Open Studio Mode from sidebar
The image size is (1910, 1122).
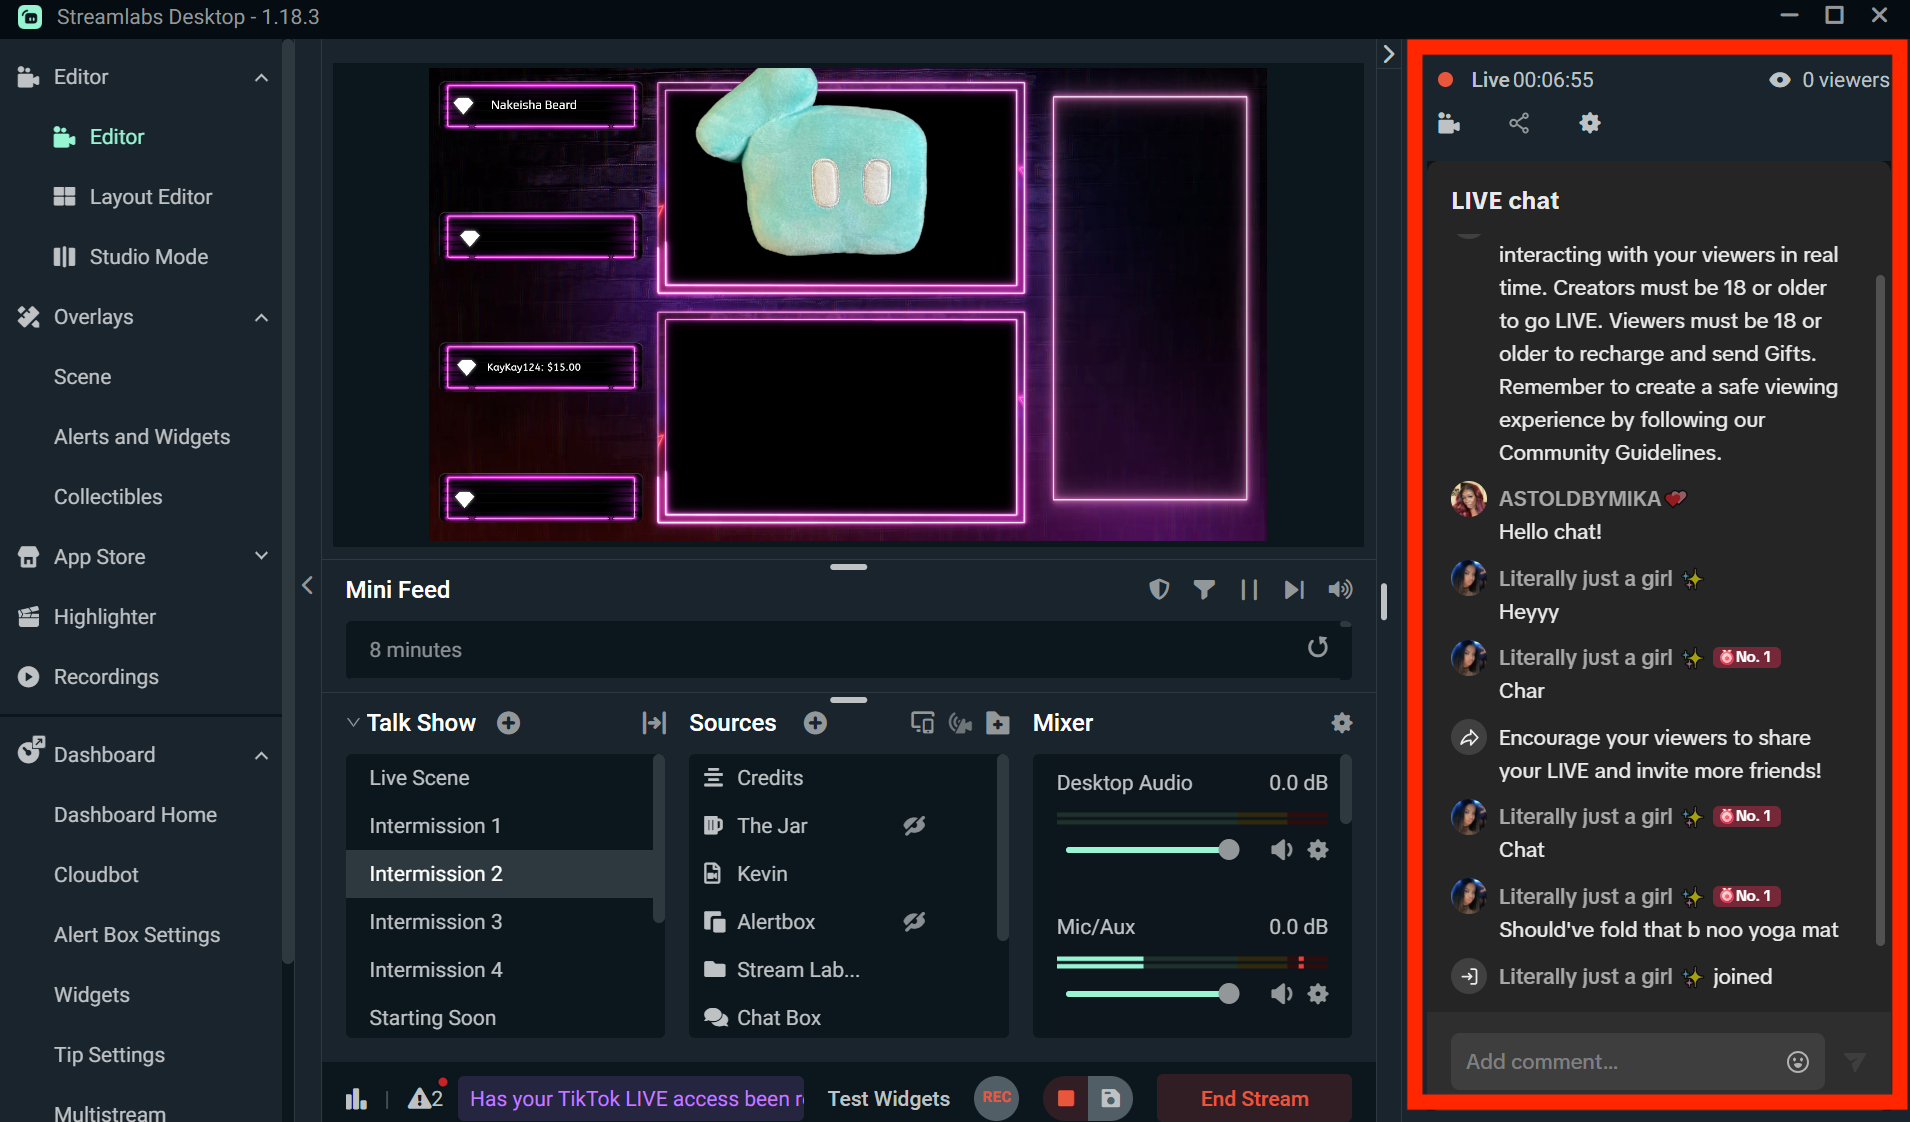click(x=148, y=257)
